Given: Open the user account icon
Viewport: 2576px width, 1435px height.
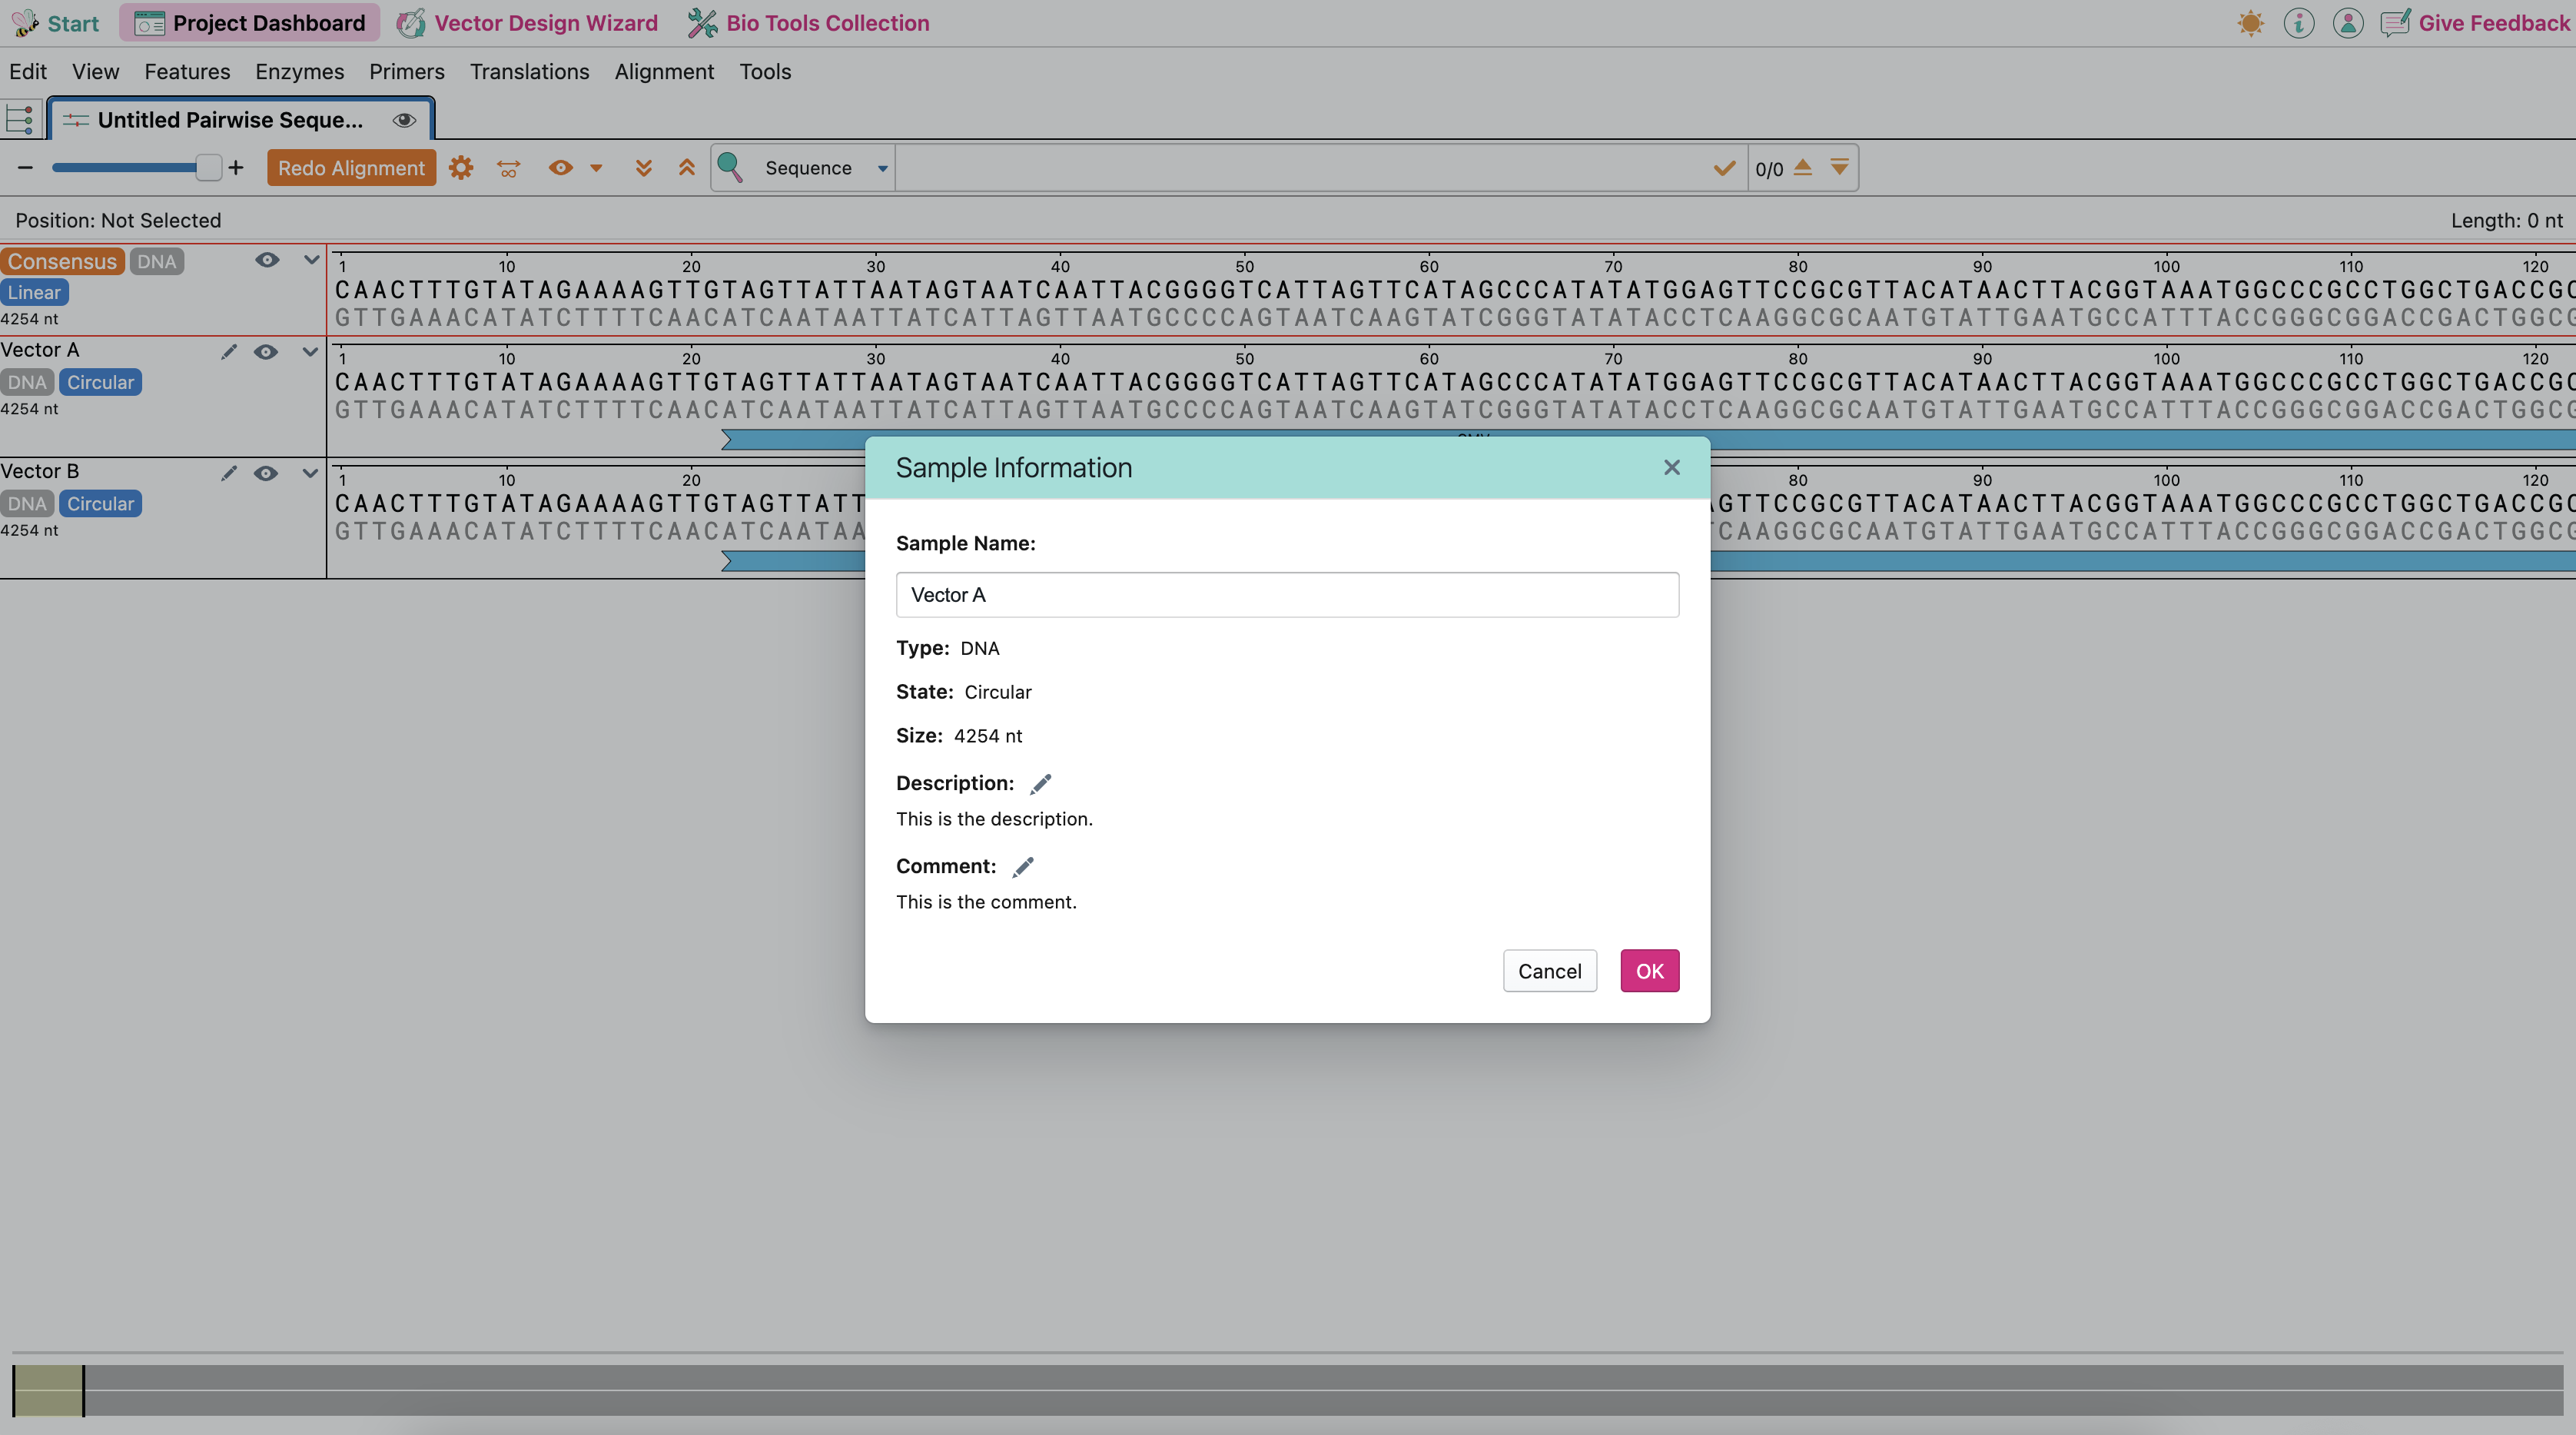Looking at the screenshot, I should coord(2347,23).
